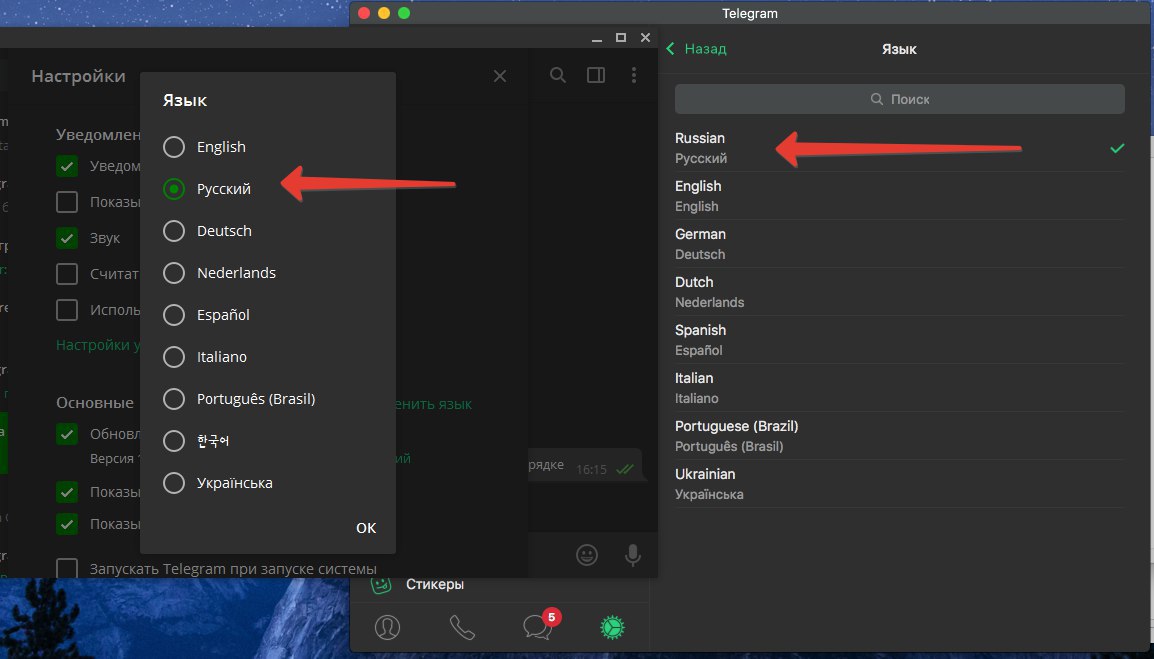Choose Portuguese (Brazil) in language list
The image size is (1154, 659).
(x=899, y=435)
